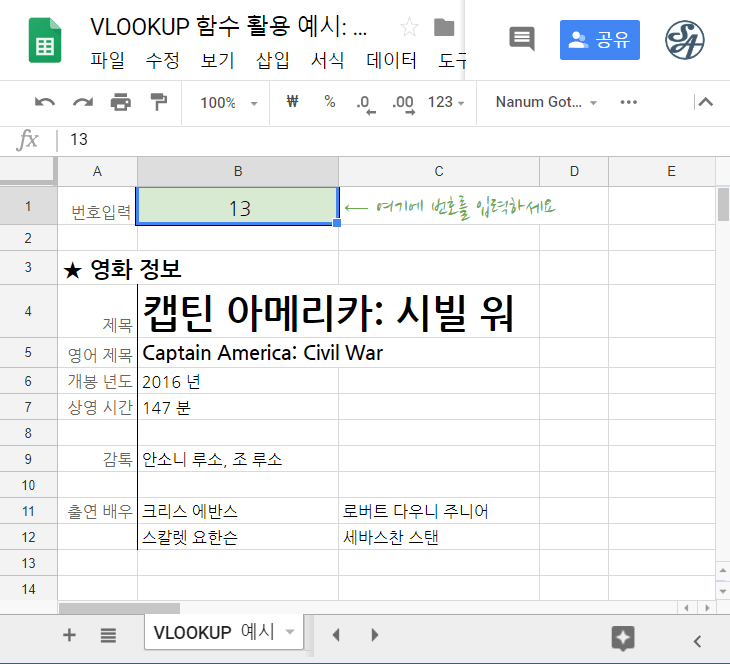Screen dimensions: 730x664
Task: Collapse the menus with the caret
Action: click(705, 102)
